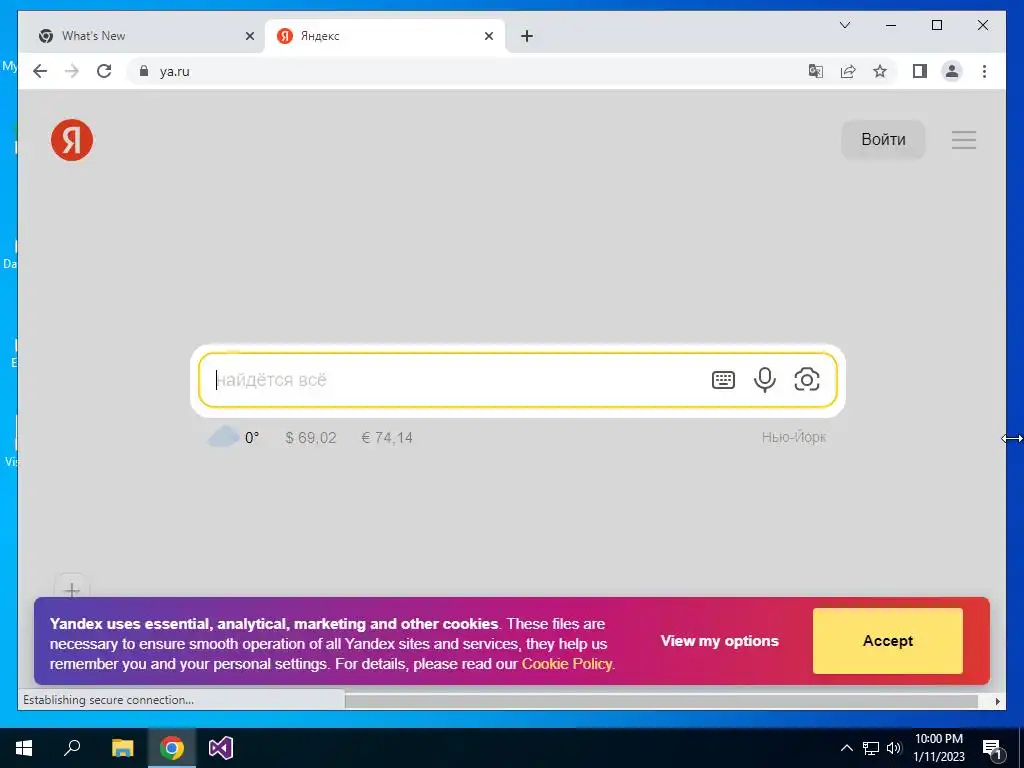Viewport: 1024px width, 768px height.
Task: Click the euro rate € 74,14
Action: (x=387, y=438)
